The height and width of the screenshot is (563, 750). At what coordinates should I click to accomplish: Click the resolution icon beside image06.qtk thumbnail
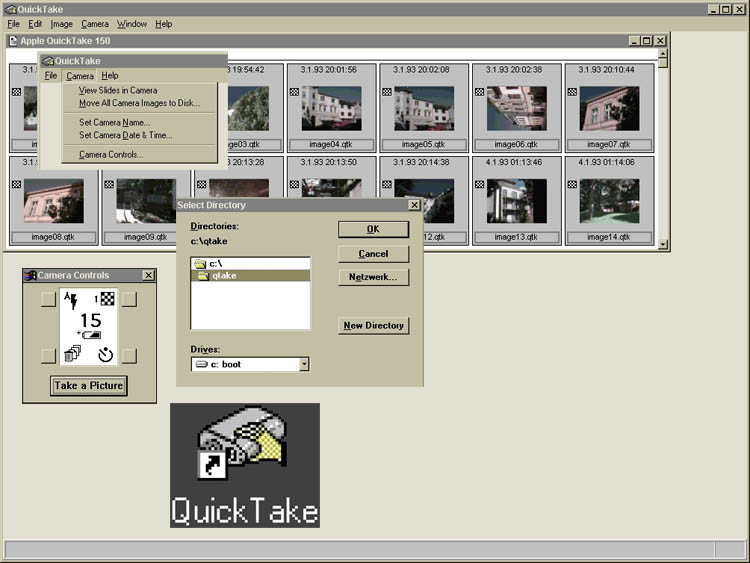click(x=479, y=92)
